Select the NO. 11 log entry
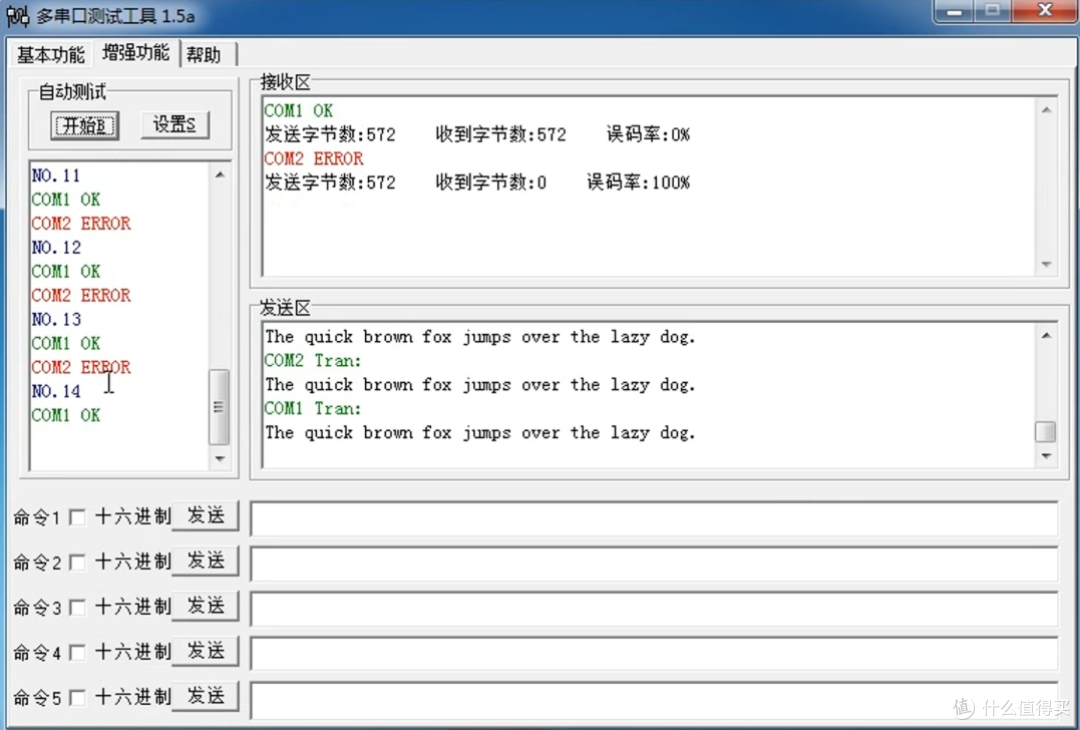 56,176
